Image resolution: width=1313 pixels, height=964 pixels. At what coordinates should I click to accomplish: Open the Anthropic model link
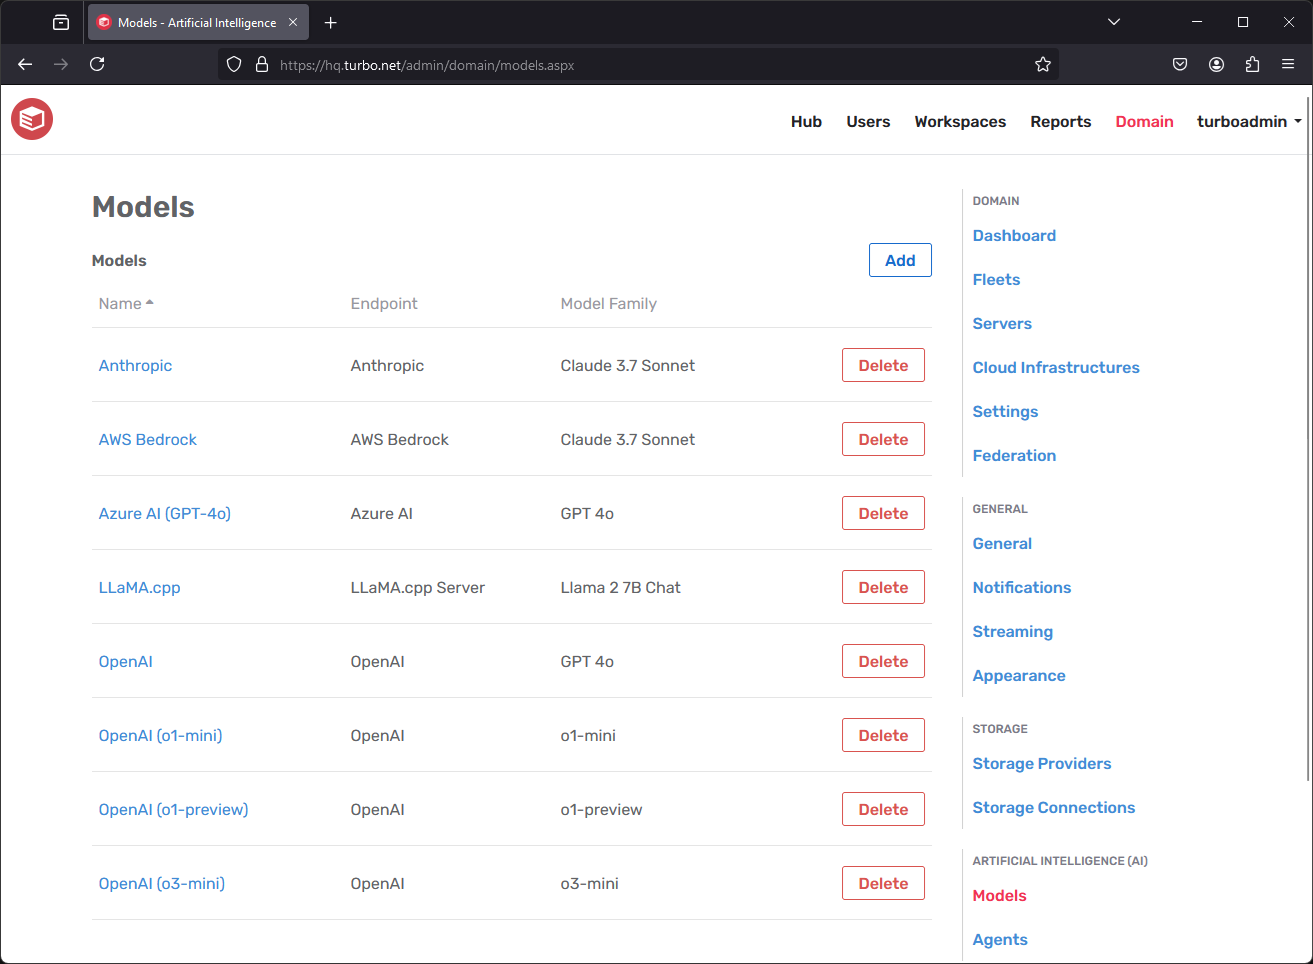tap(135, 366)
